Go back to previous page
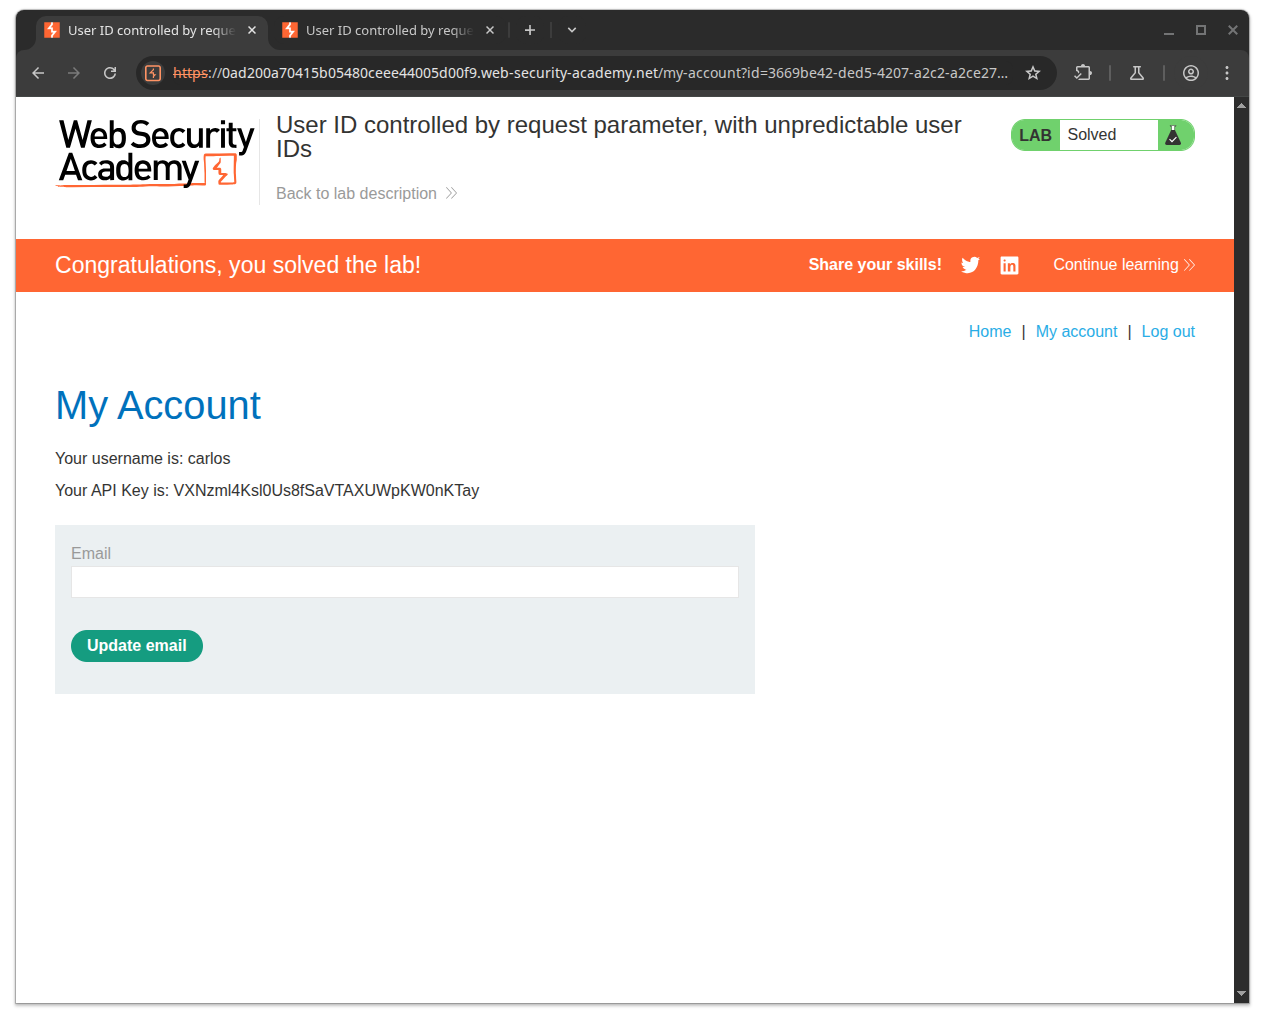 click(x=38, y=73)
